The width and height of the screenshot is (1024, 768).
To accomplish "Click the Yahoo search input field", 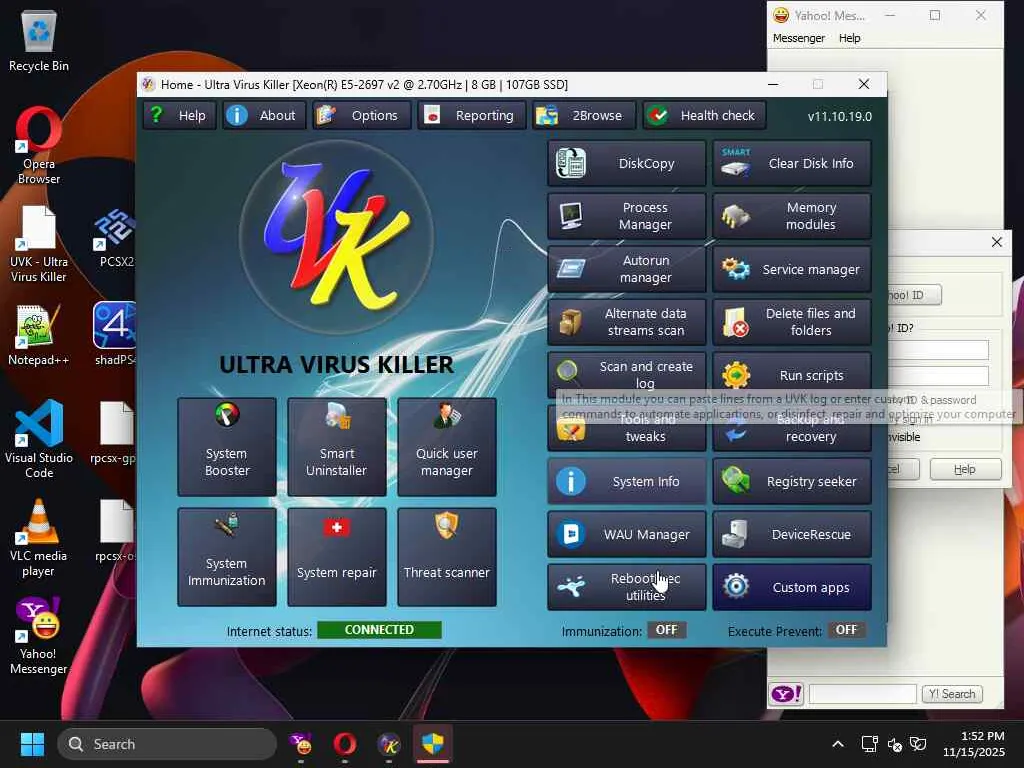I will pyautogui.click(x=862, y=694).
